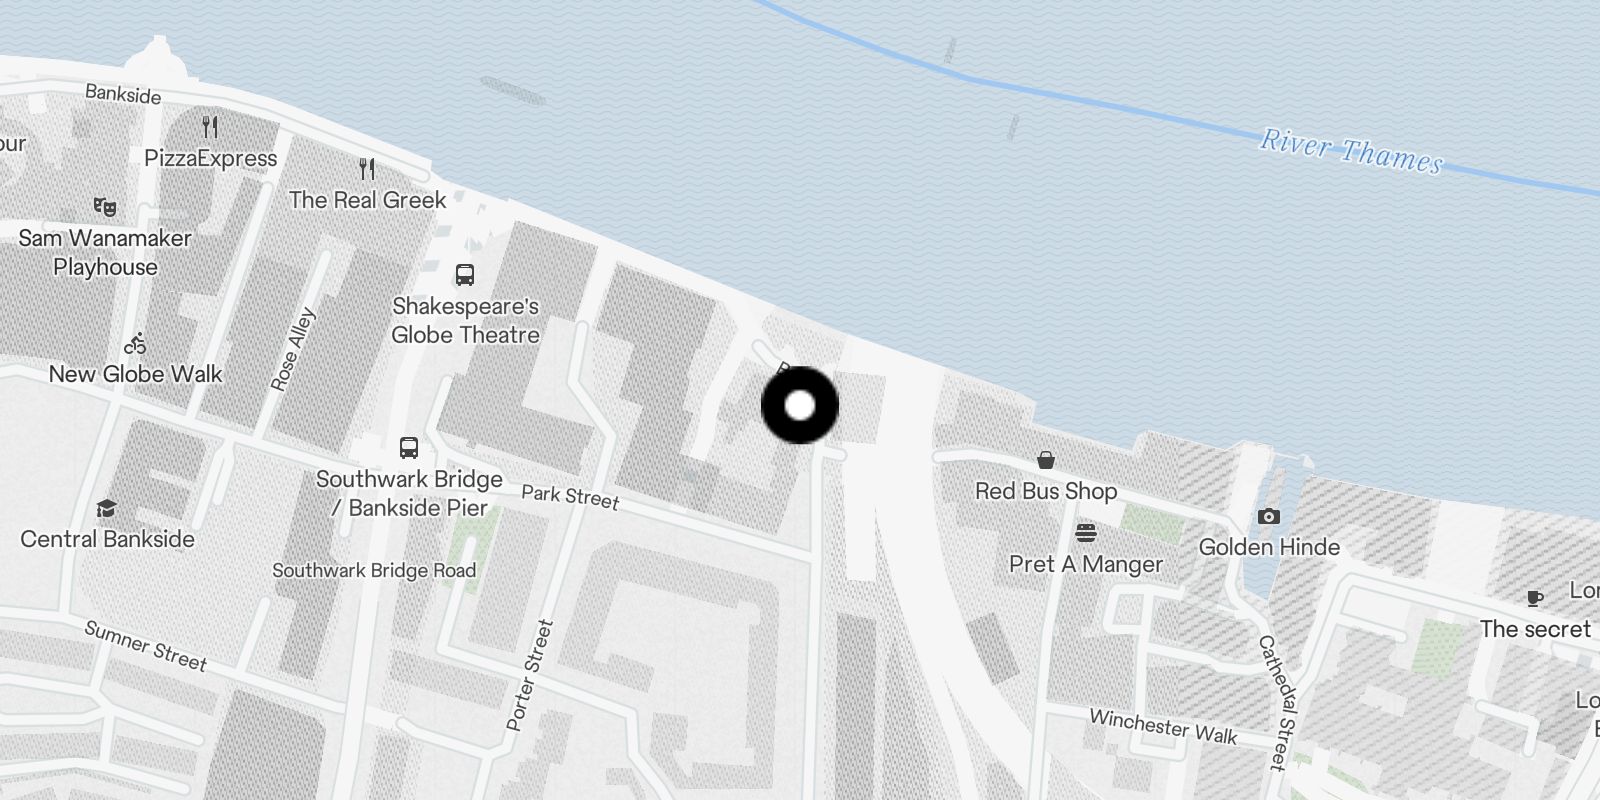
Task: Click the Sam Wanamaker Playhouse theatre icon
Action: (105, 207)
